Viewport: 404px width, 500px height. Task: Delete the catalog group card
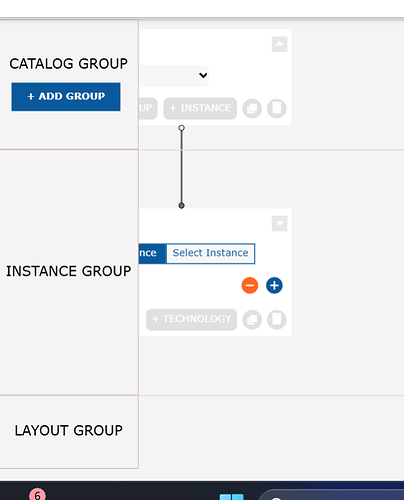tap(277, 108)
